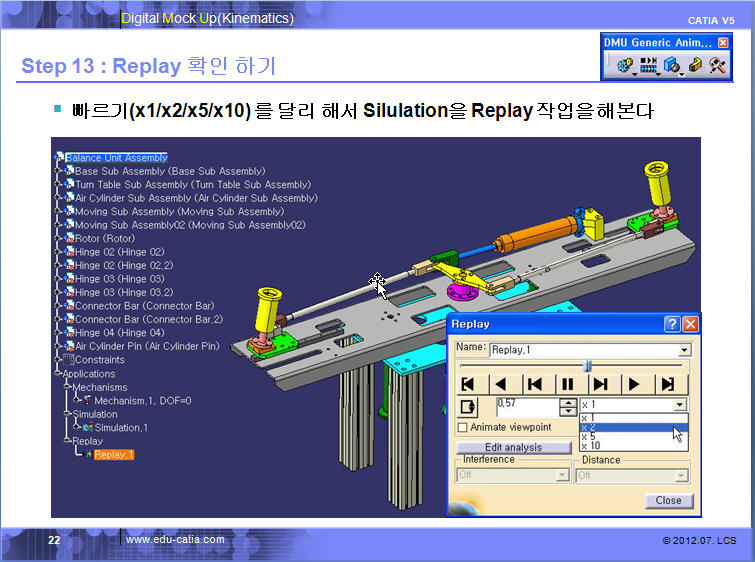Select x 10 speed option
755x562 pixels.
click(x=634, y=446)
